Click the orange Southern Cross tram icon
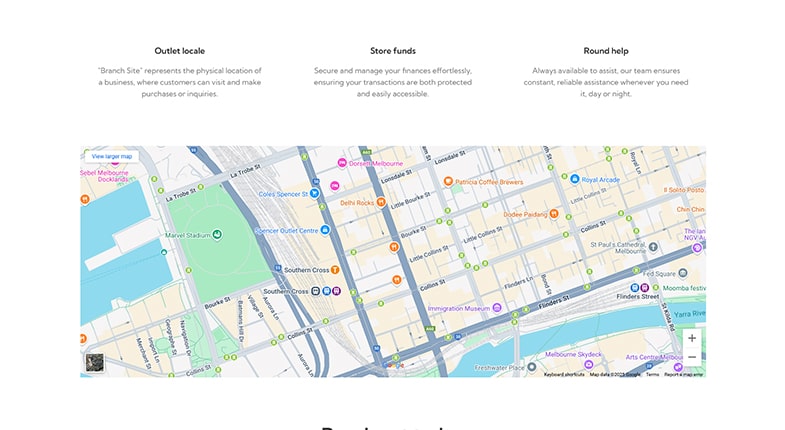The image size is (785, 430). 335,270
